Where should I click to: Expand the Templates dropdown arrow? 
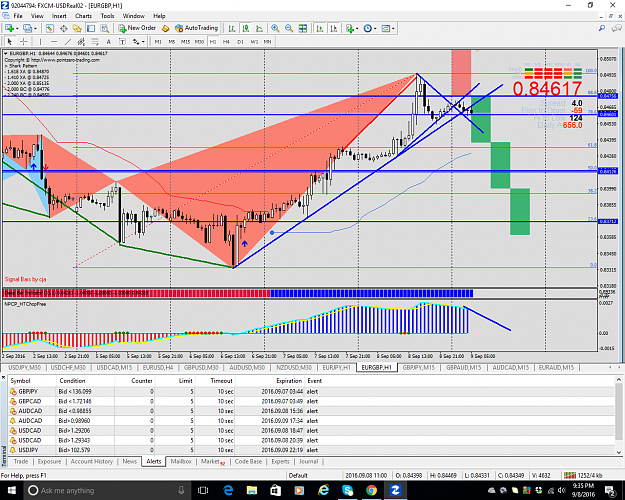[393, 28]
